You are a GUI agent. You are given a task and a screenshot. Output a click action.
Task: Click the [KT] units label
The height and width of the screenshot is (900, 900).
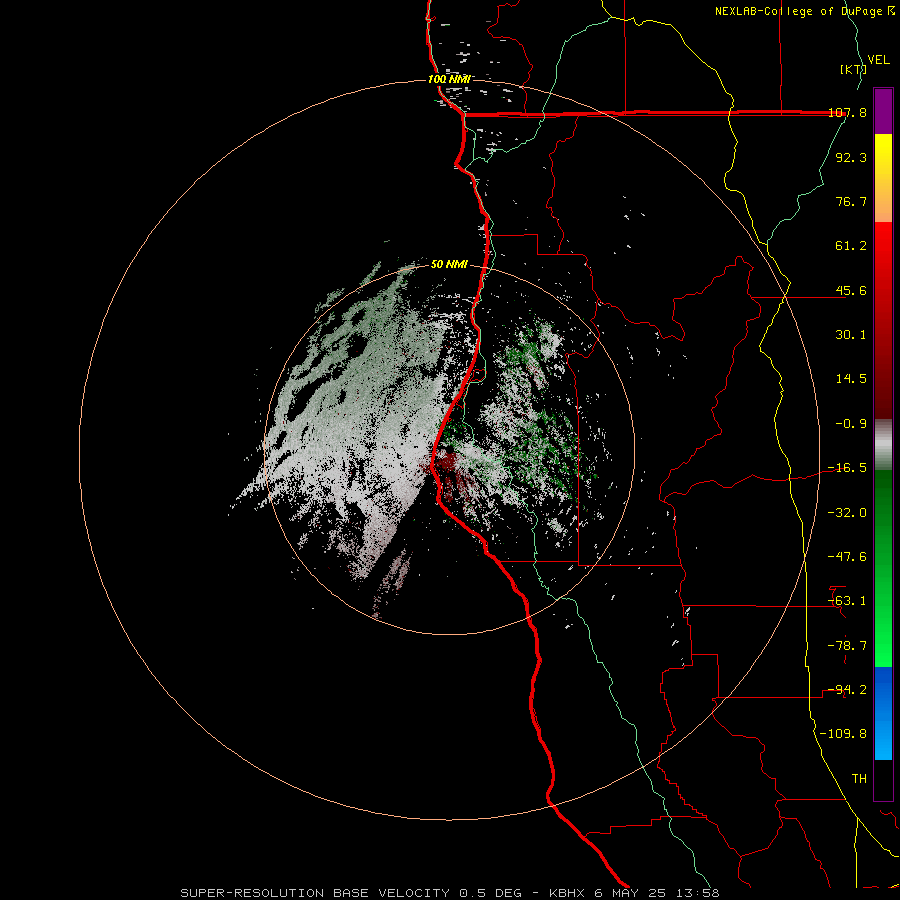(x=853, y=69)
